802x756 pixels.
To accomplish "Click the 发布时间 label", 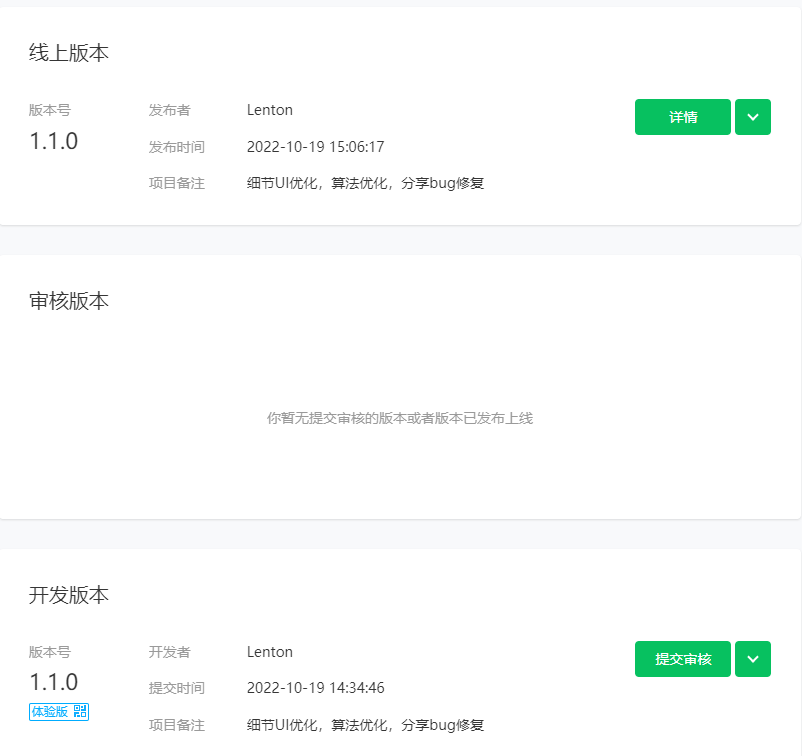I will [176, 147].
